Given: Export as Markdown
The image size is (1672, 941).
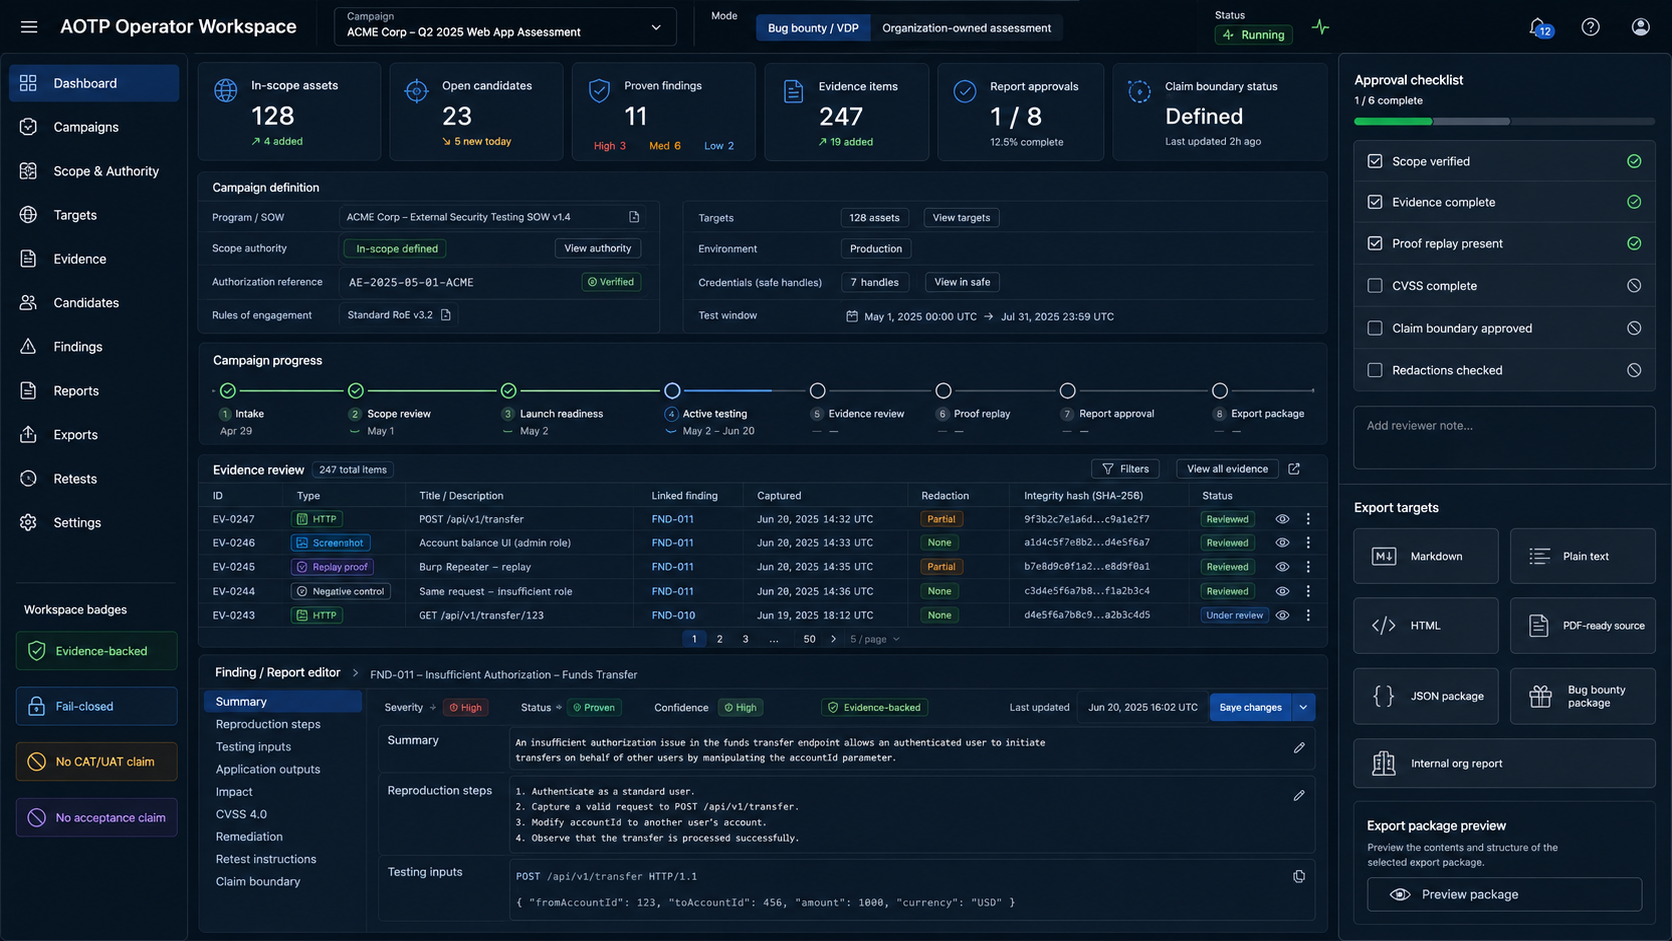Looking at the screenshot, I should [1426, 556].
